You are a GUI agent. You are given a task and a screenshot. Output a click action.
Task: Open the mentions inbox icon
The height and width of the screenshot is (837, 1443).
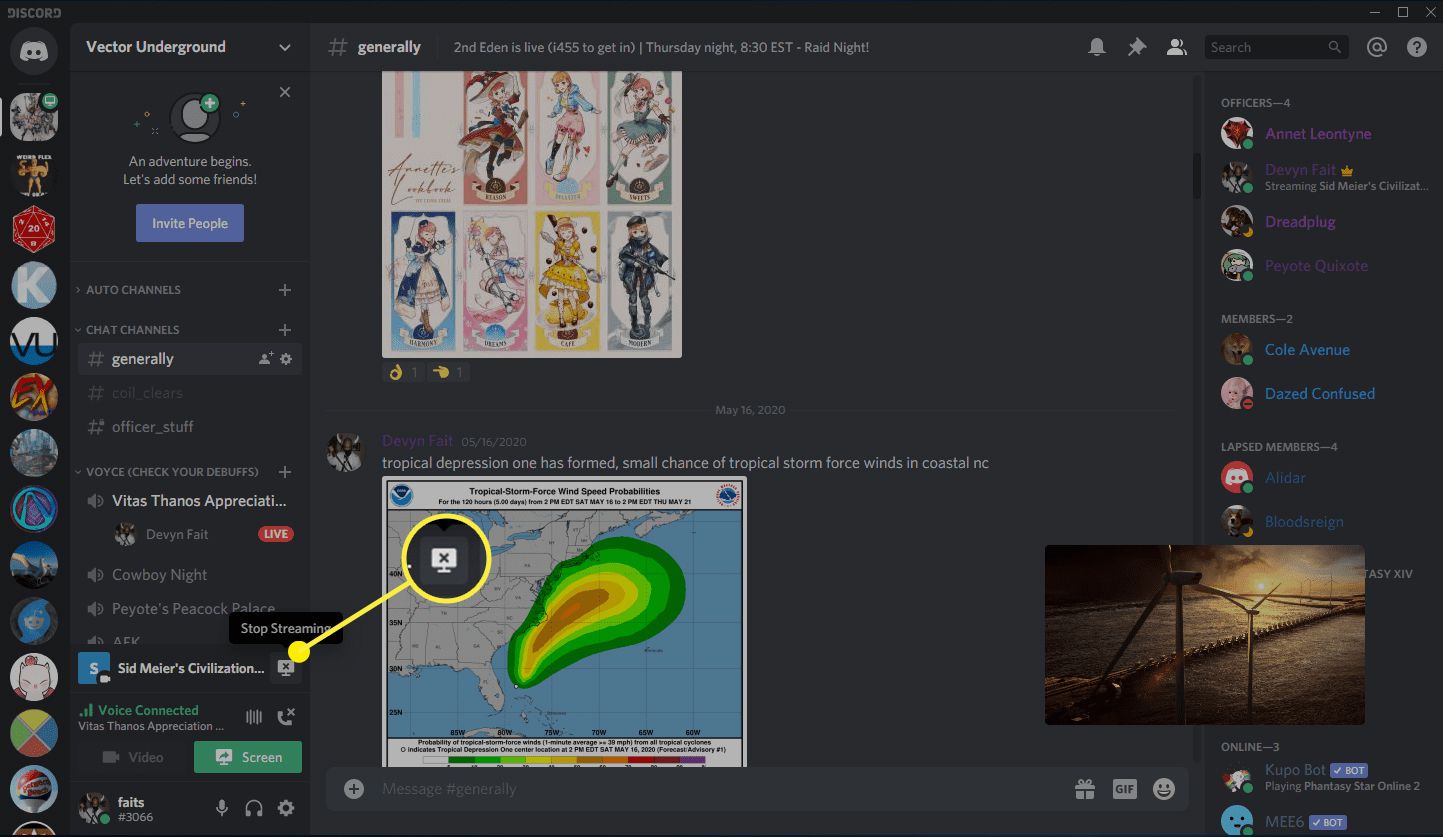click(x=1377, y=47)
